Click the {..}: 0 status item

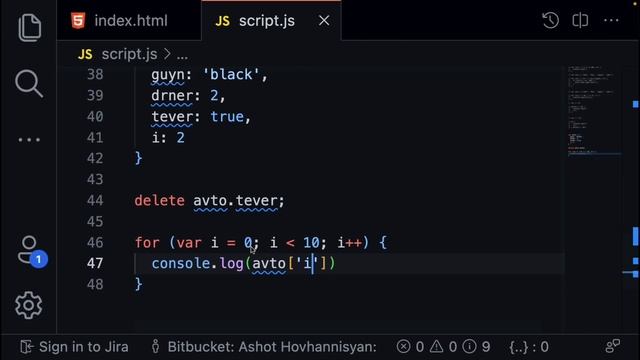pos(529,347)
